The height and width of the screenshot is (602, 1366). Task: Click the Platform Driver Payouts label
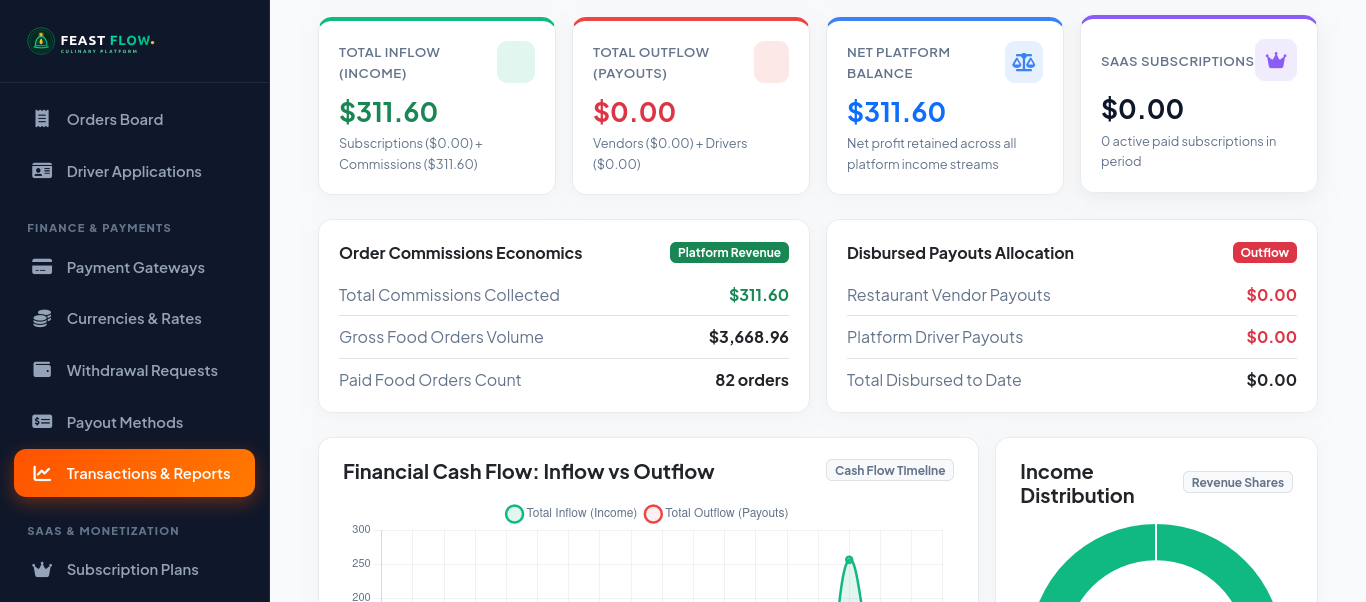935,337
